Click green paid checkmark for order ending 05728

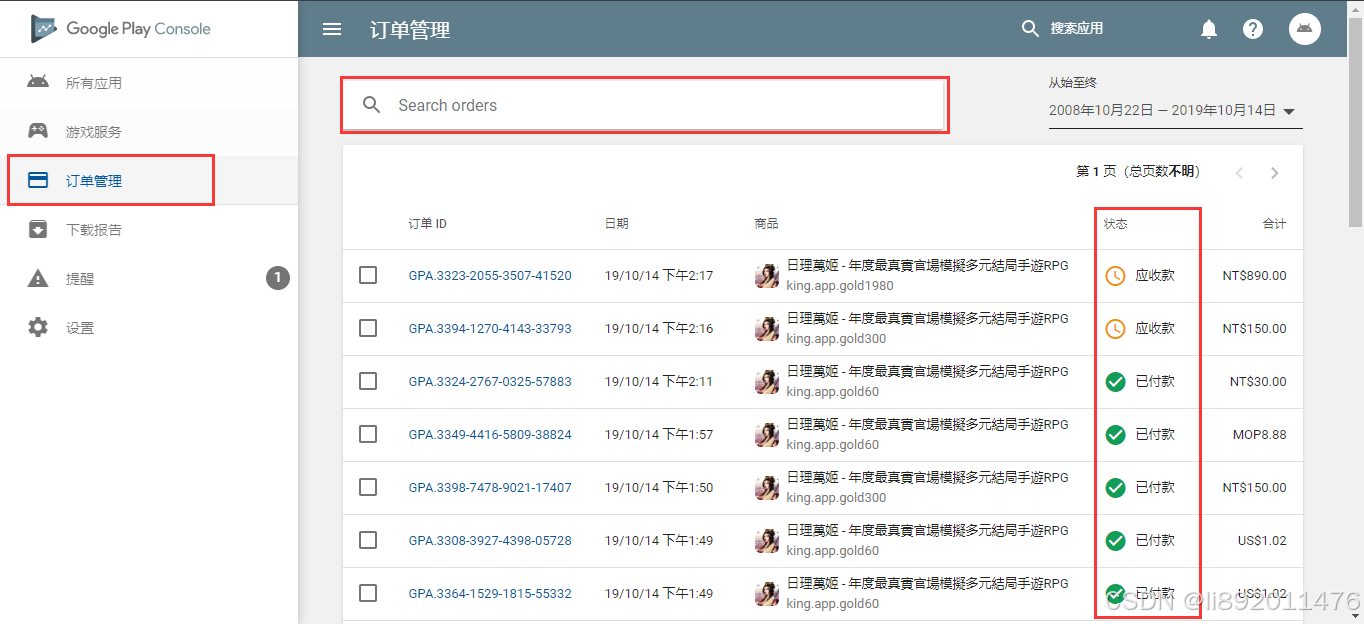point(1116,540)
